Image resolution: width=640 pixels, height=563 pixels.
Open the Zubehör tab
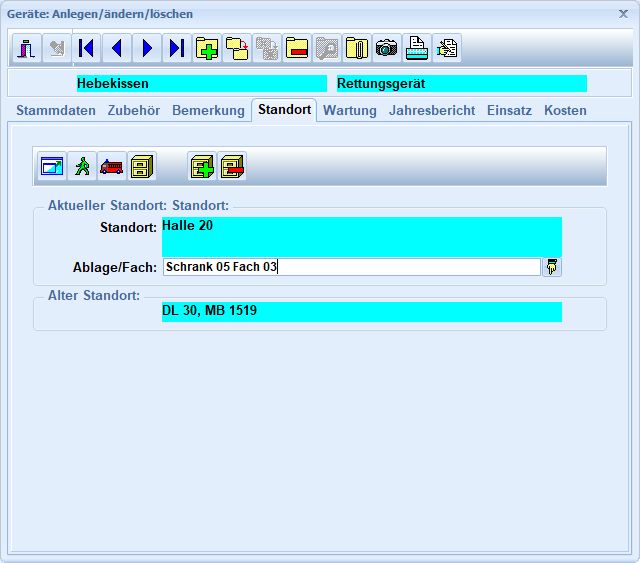point(134,110)
